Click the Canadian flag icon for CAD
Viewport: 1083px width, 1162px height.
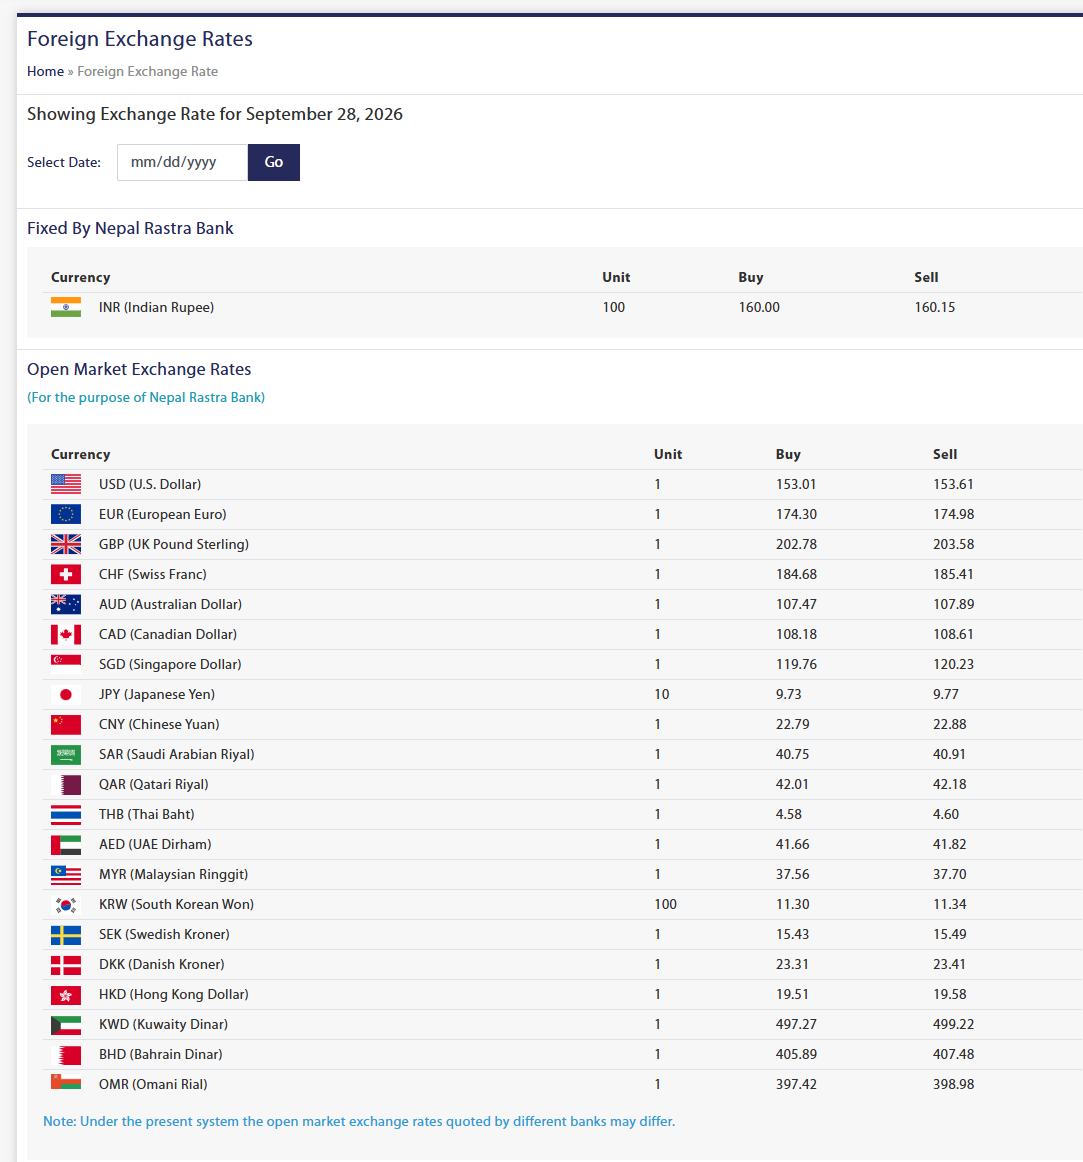coord(66,634)
